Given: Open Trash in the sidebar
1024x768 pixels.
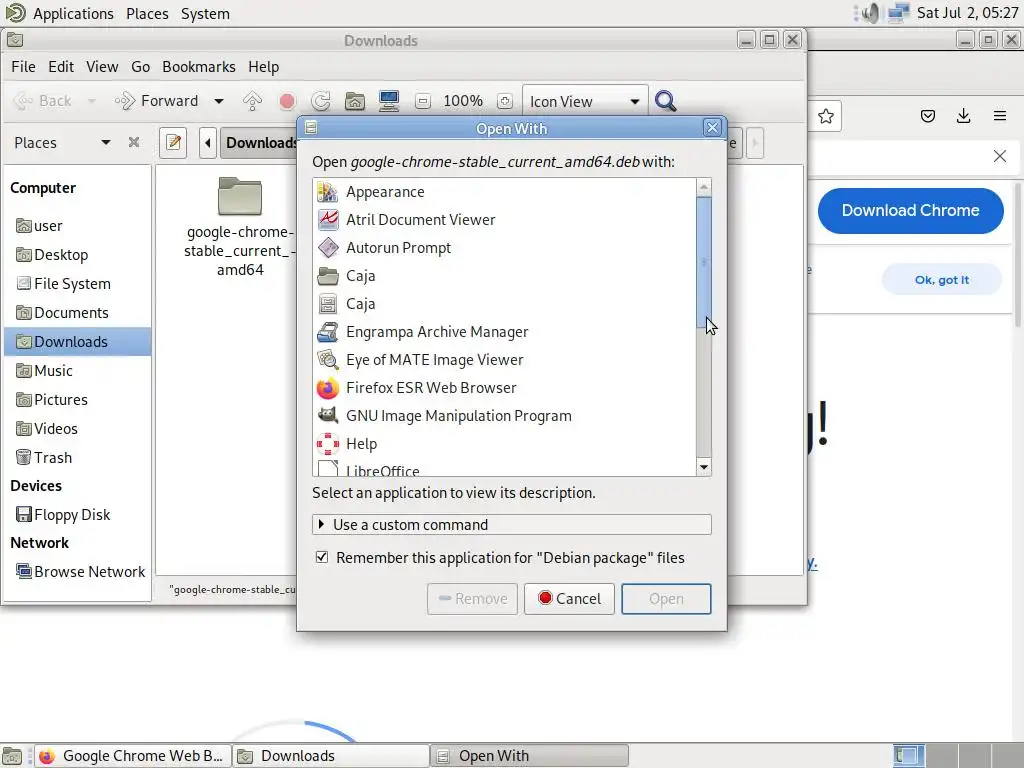Looking at the screenshot, I should click(44, 457).
